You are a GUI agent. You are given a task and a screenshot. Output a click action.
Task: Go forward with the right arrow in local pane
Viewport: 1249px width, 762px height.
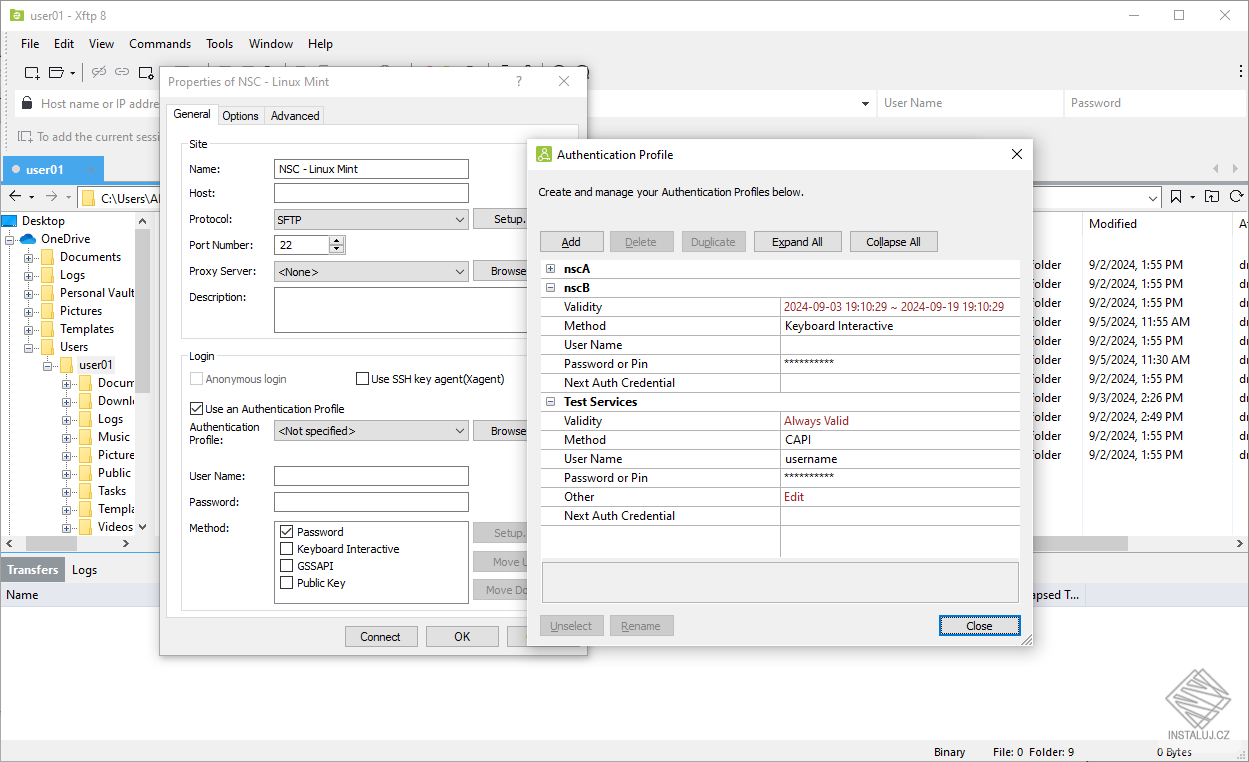point(50,197)
